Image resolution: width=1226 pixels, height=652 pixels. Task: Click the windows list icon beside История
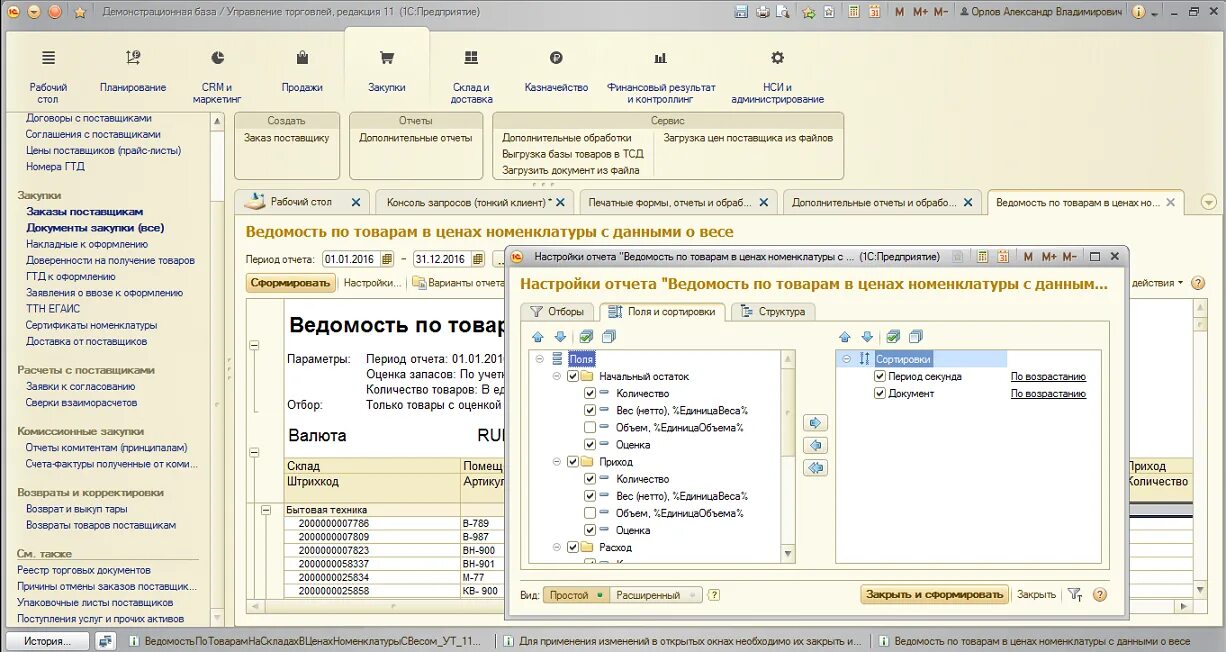[106, 642]
